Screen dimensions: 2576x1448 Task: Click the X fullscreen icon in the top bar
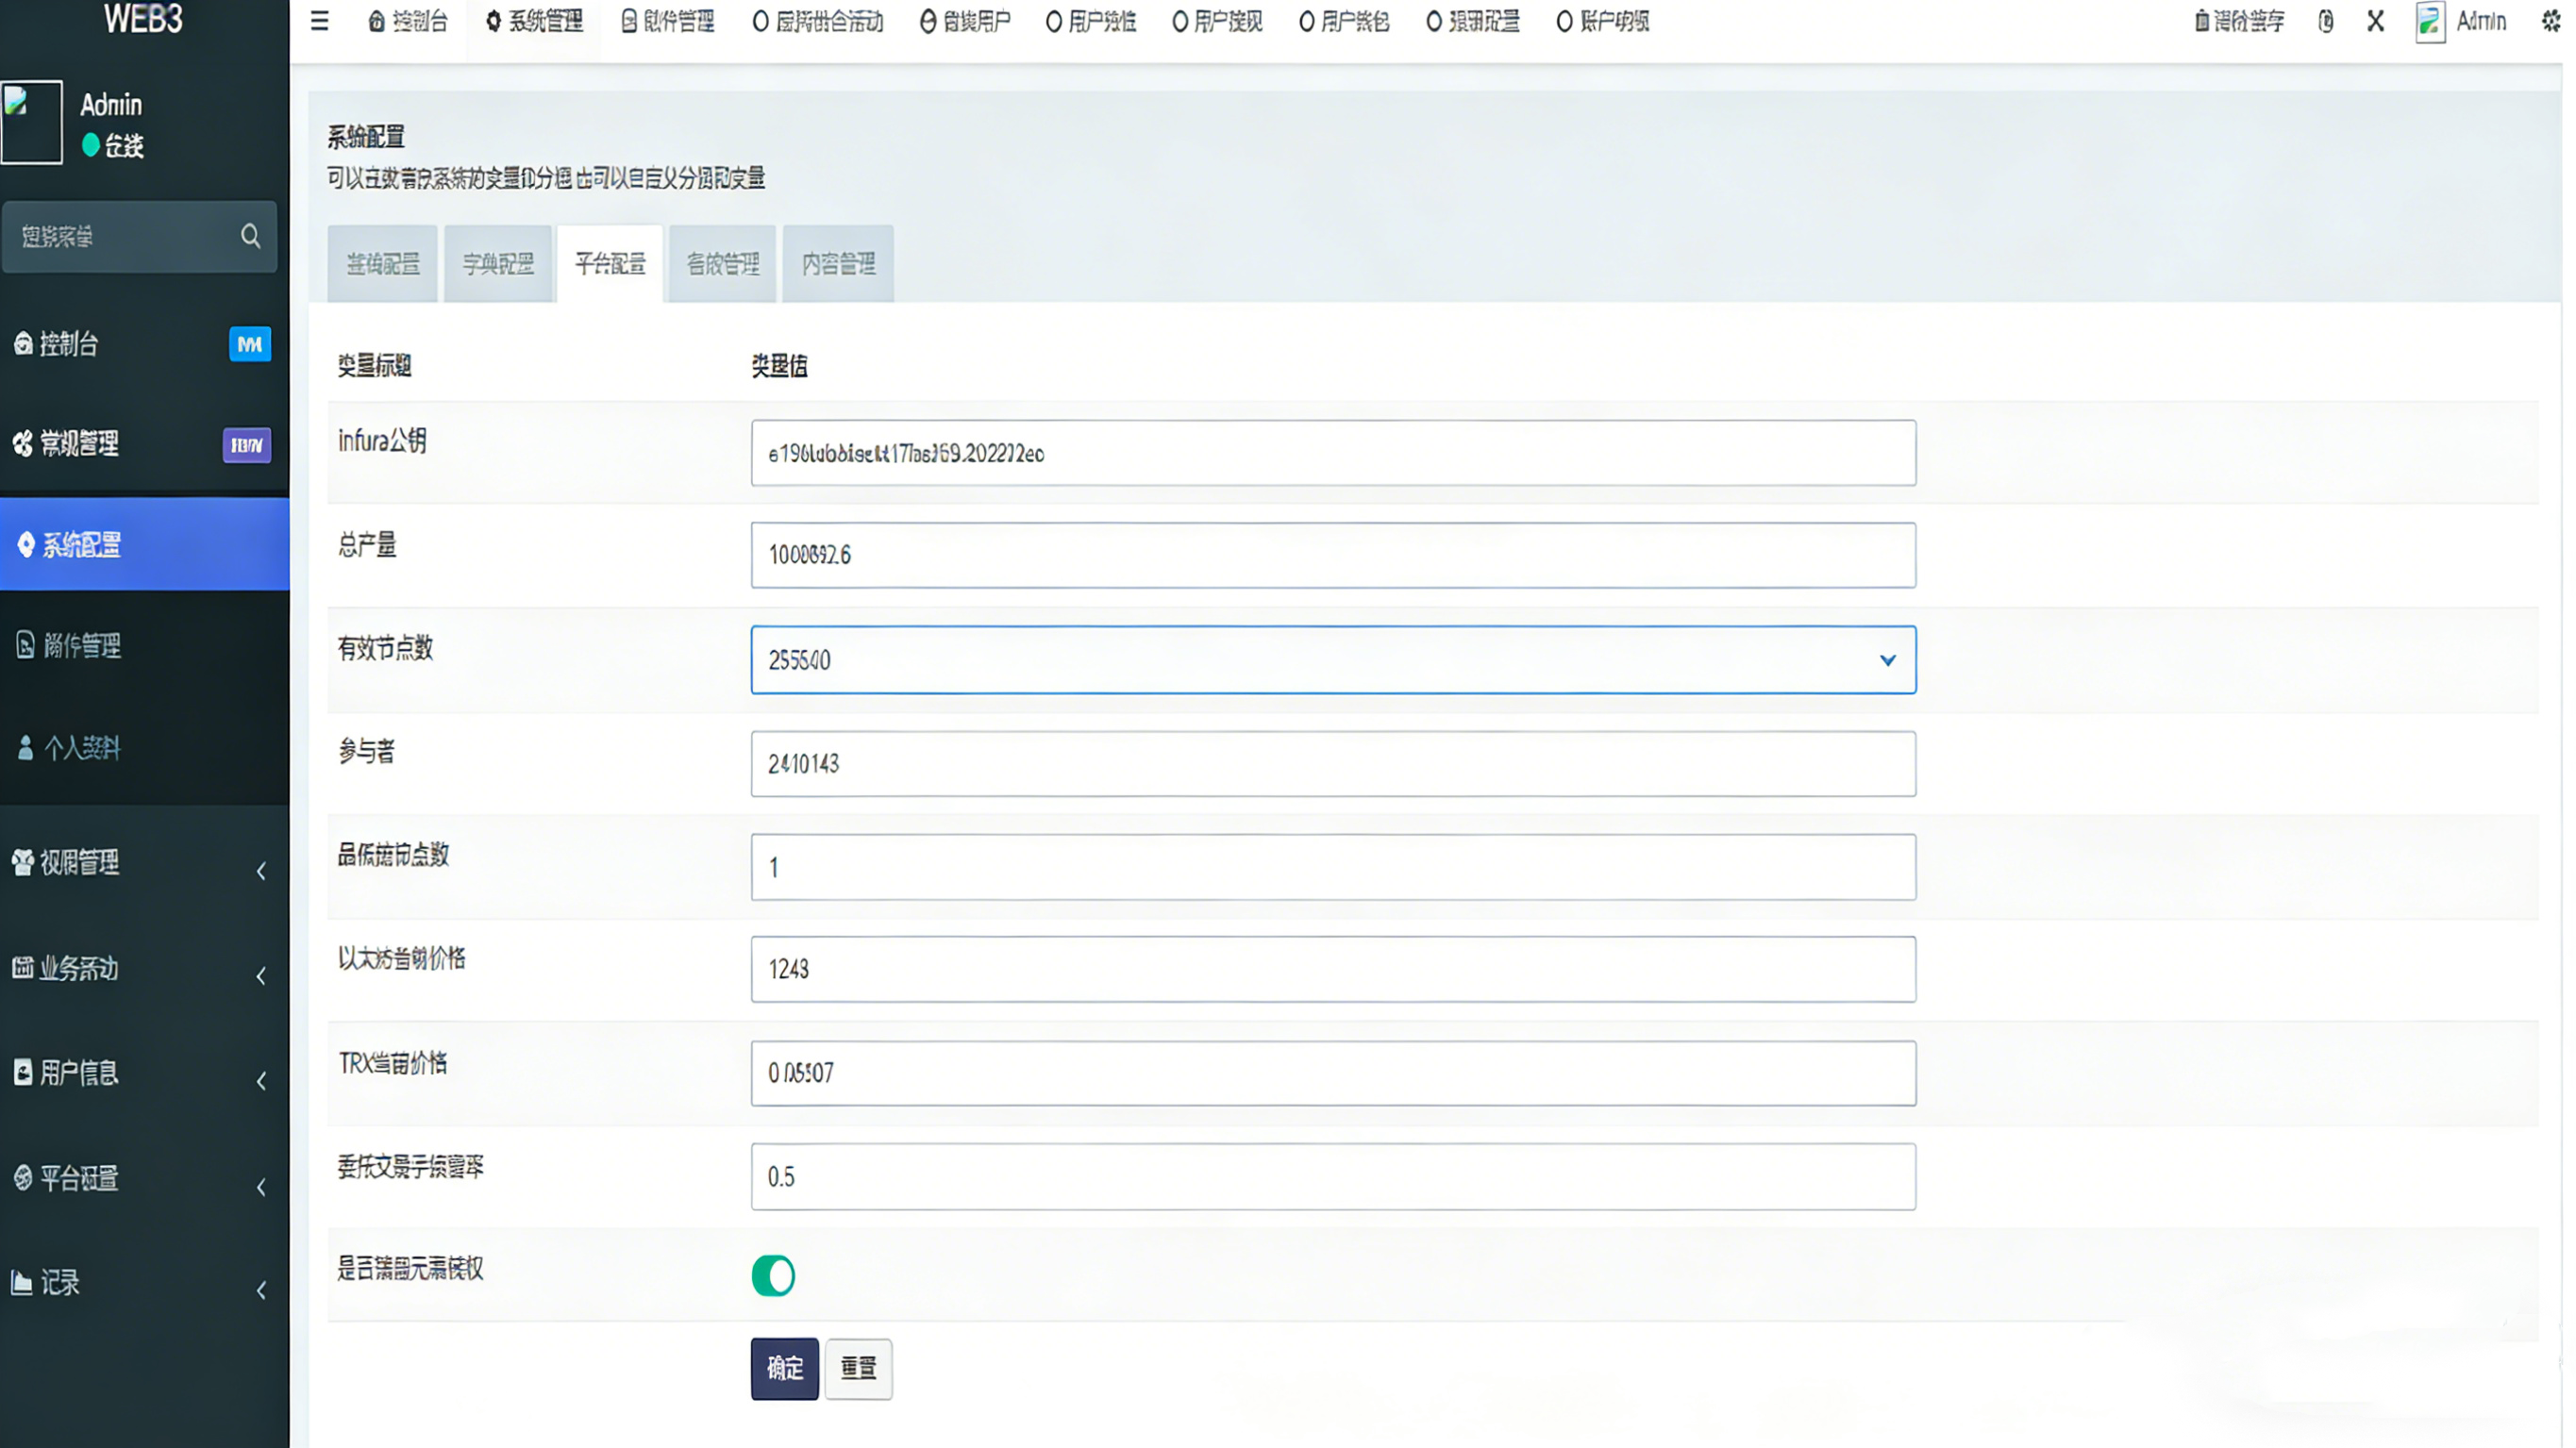click(x=2375, y=21)
